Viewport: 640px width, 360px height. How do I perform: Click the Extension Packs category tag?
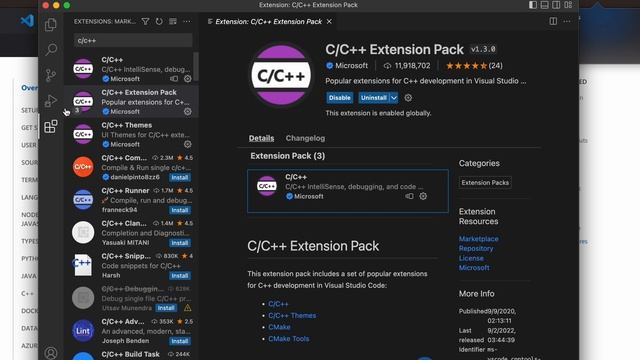pos(485,182)
